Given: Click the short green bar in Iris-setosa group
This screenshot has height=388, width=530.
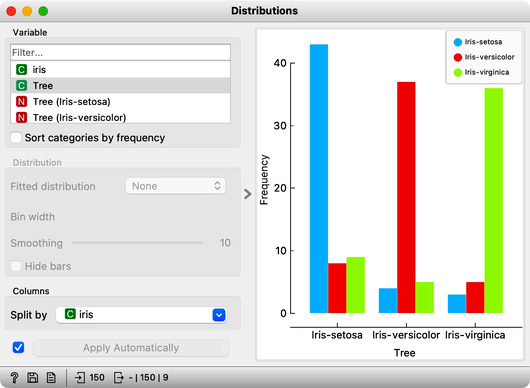Looking at the screenshot, I should [356, 285].
